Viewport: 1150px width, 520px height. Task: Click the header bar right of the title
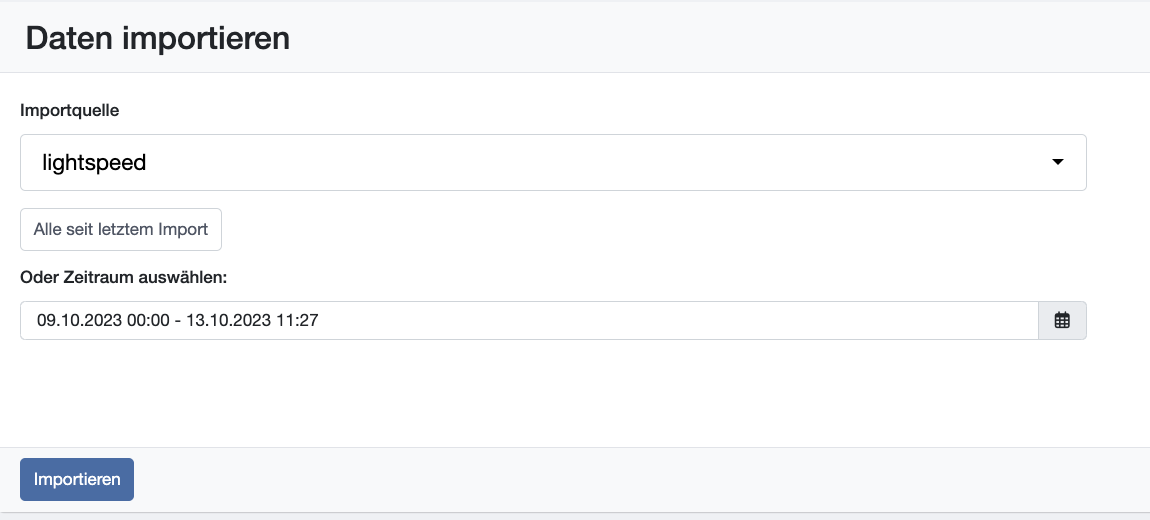(719, 38)
